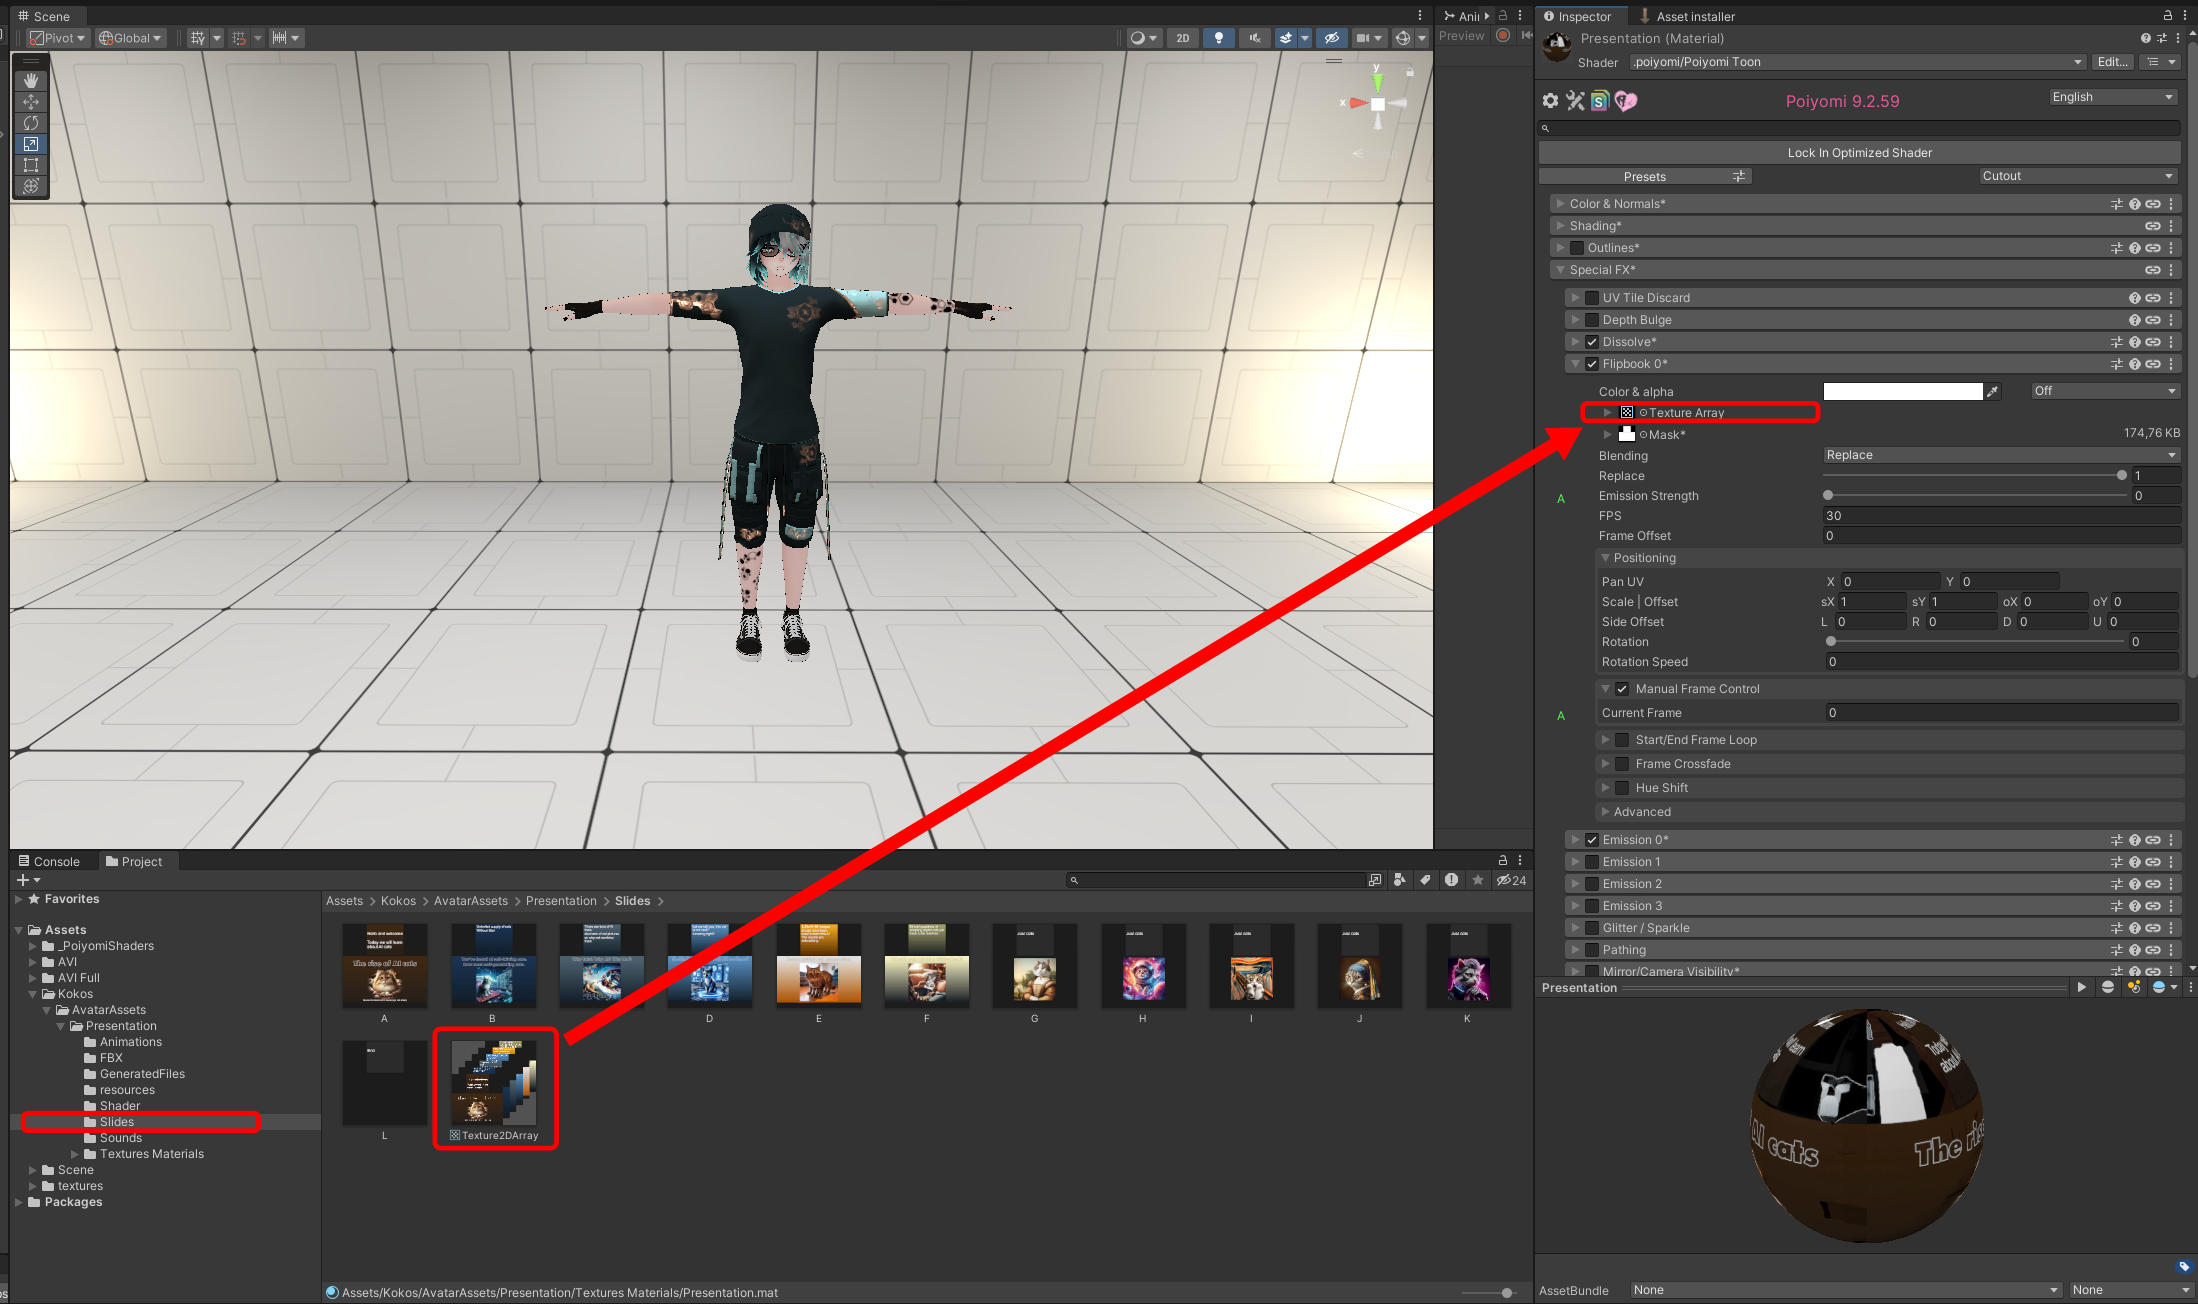Click the Poiyomi tools wrench icon
This screenshot has height=1304, width=2198.
click(1575, 101)
